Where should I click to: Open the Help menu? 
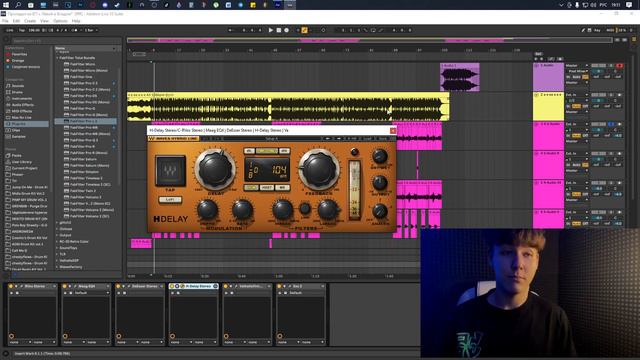click(76, 21)
